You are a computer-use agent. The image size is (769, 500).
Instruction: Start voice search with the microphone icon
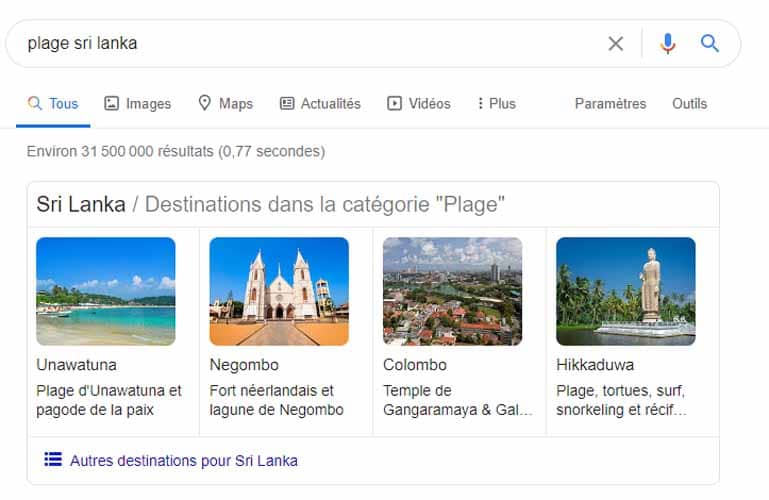point(667,44)
